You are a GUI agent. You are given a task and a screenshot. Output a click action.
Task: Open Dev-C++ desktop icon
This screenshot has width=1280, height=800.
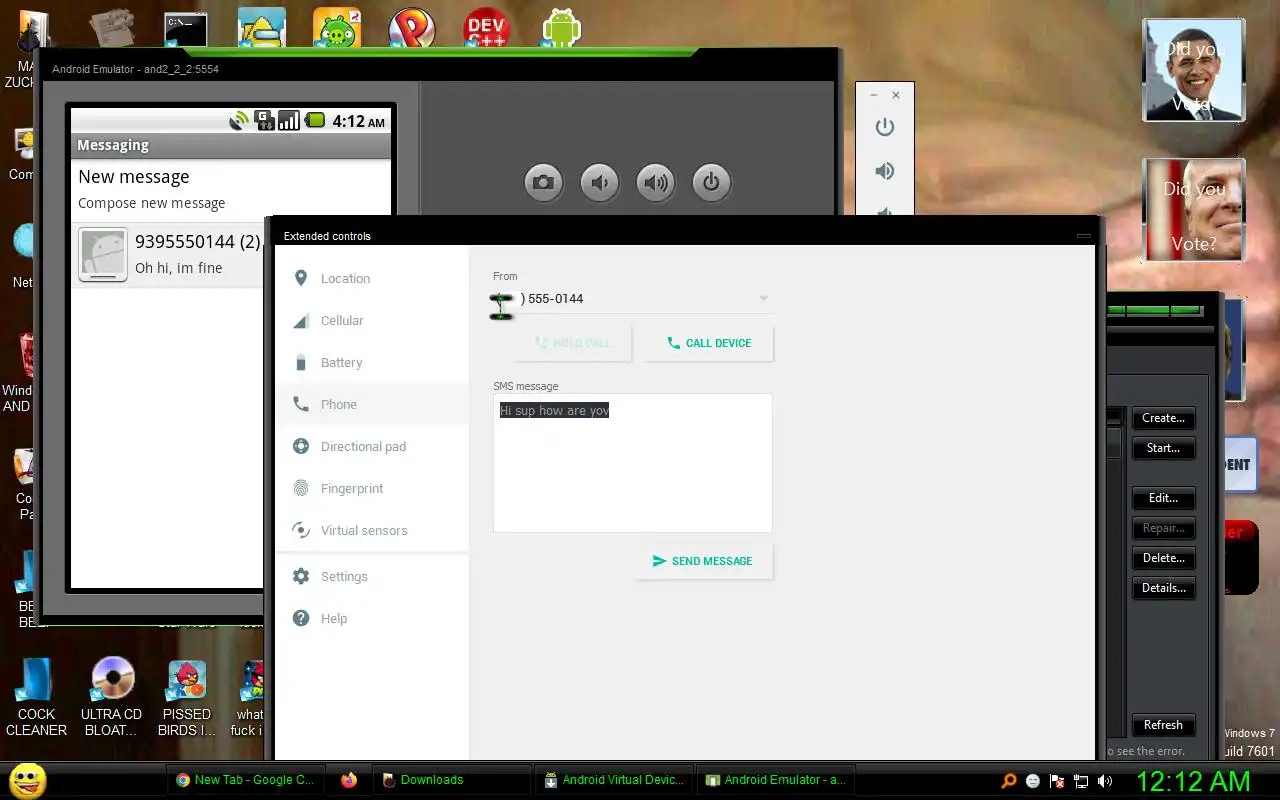point(487,28)
